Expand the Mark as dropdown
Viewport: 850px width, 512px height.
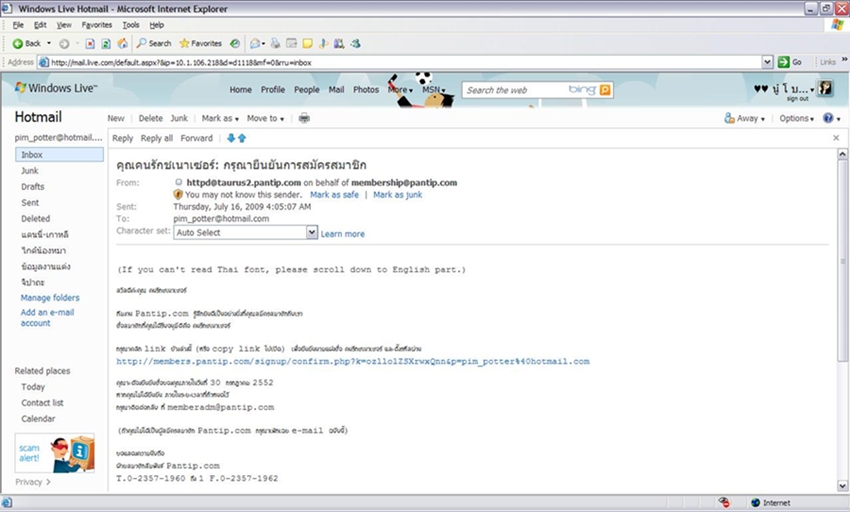pyautogui.click(x=220, y=118)
